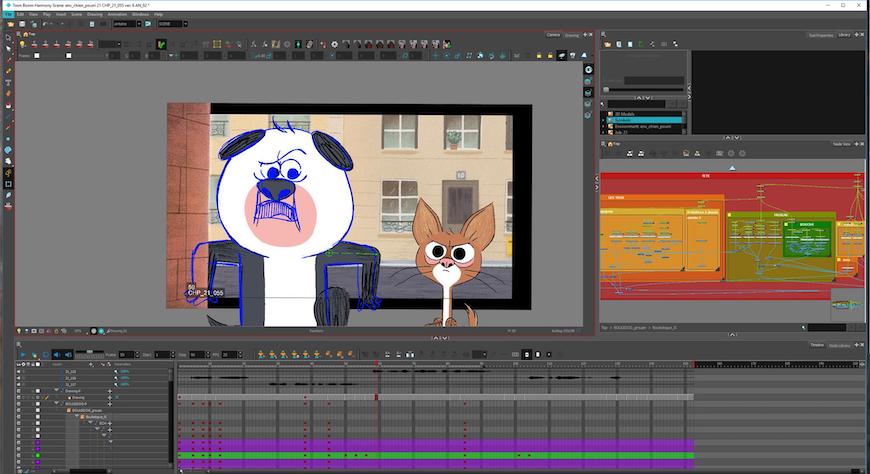
Task: Toggle the sound speaker button in Timeline toolbar
Action: pyautogui.click(x=57, y=354)
